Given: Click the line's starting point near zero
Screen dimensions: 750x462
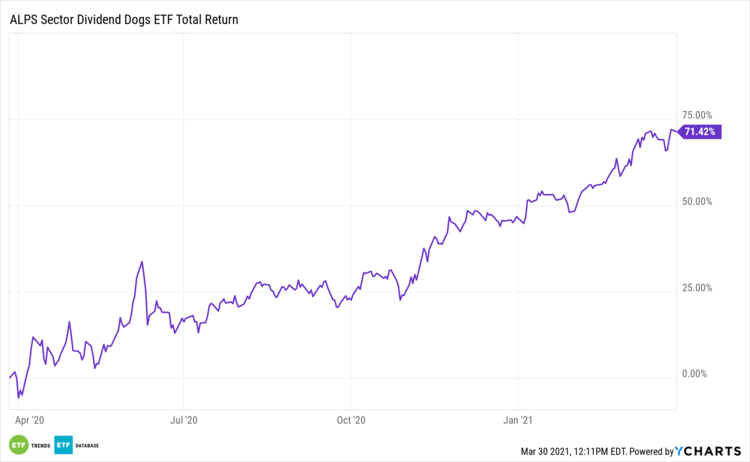Looking at the screenshot, I should [x=9, y=378].
